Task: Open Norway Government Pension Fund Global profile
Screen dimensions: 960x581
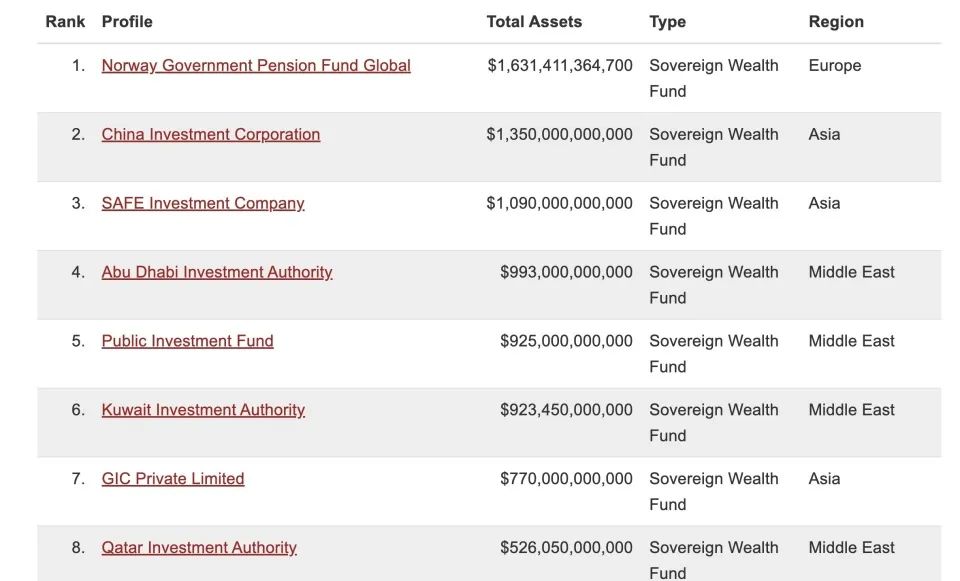Action: (256, 66)
